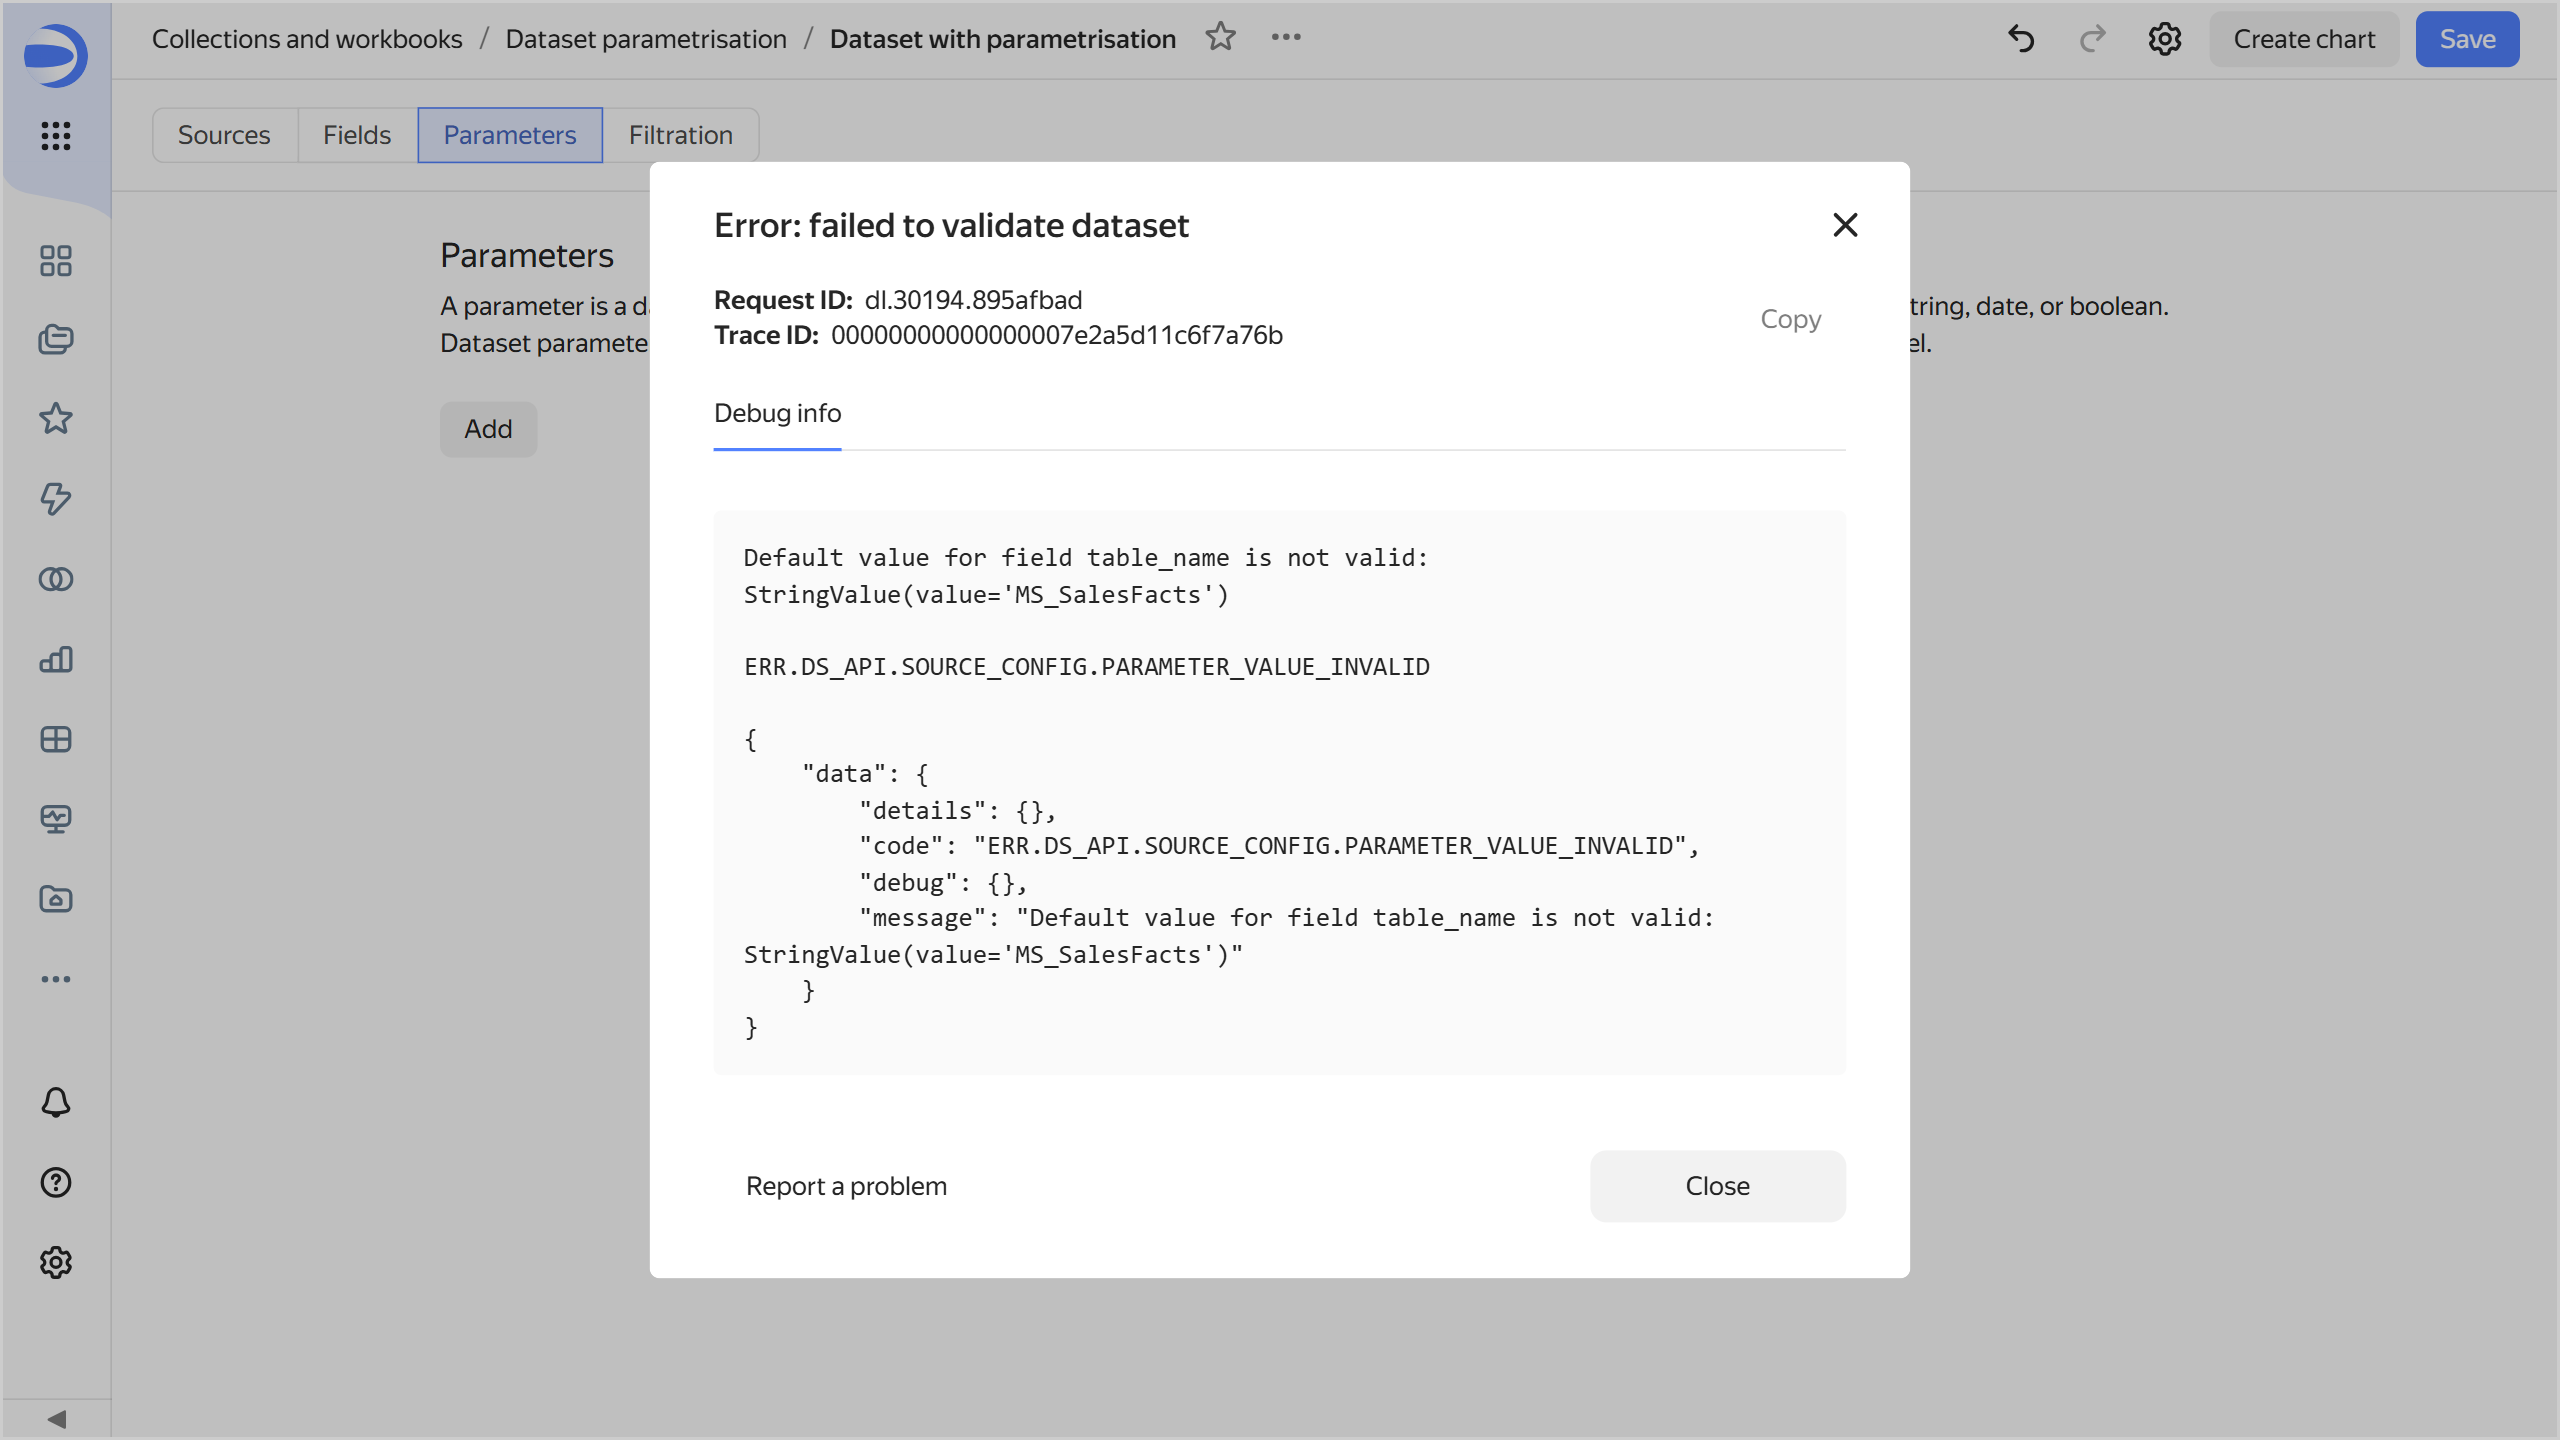
Task: Expand more sidebar items with ellipsis
Action: (x=56, y=979)
